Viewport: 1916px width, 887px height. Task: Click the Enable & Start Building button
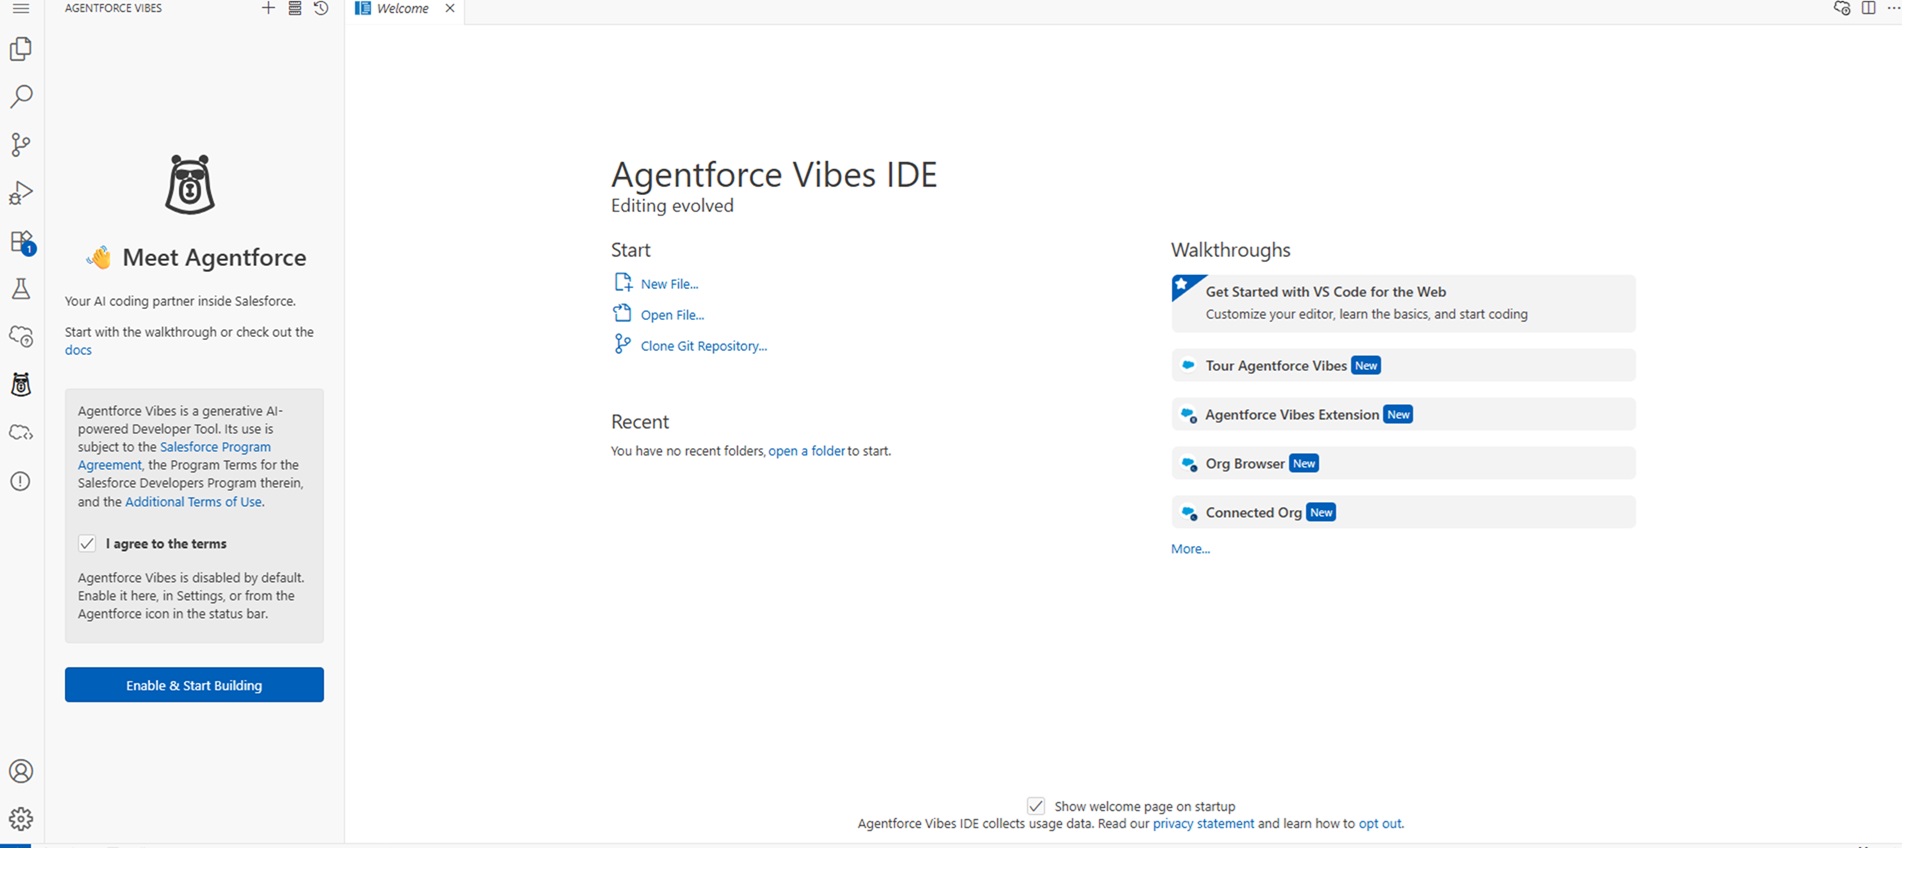click(x=194, y=685)
